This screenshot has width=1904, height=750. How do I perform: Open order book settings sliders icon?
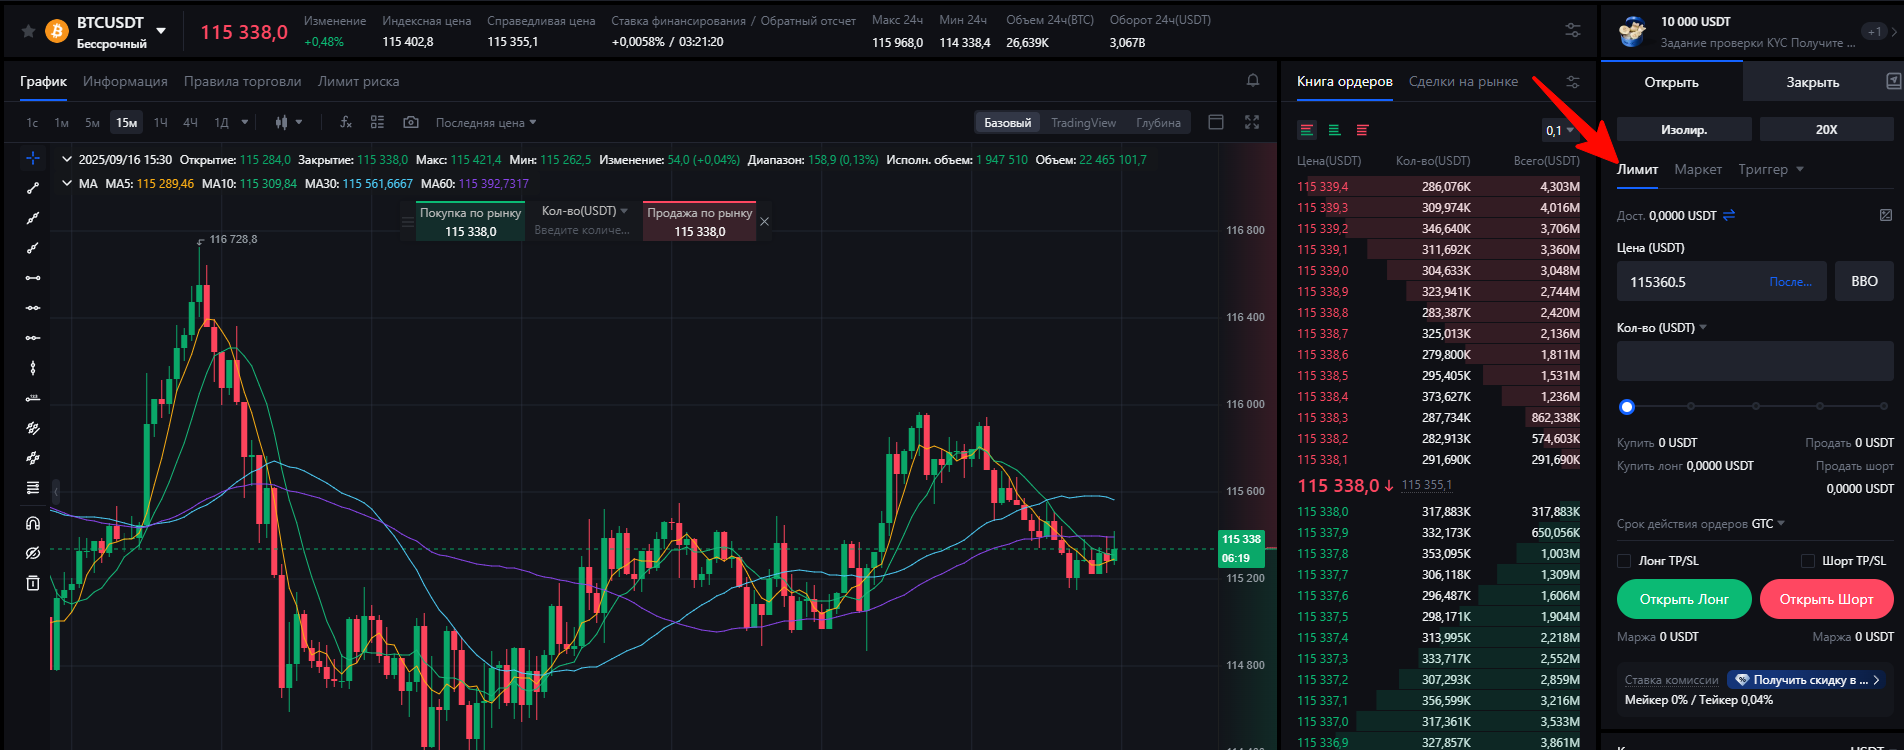click(x=1573, y=82)
